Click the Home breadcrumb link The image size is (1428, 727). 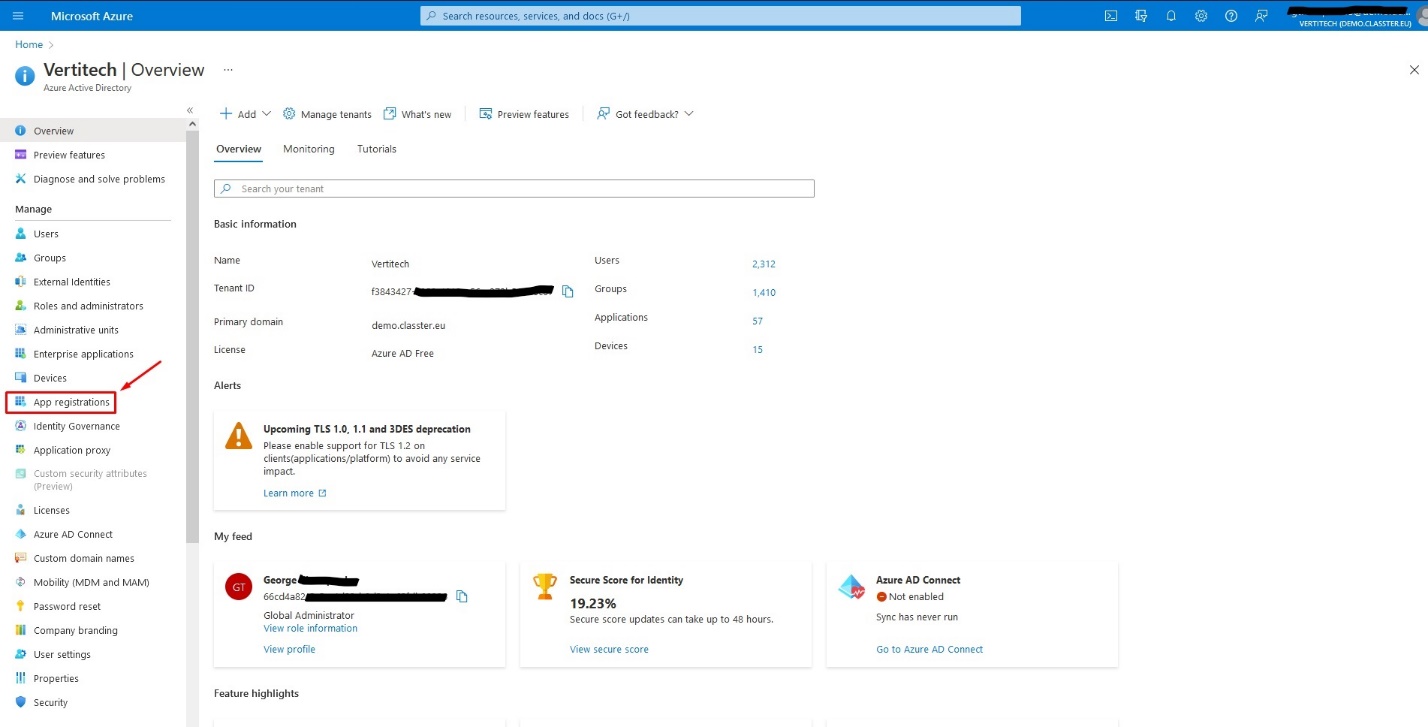29,44
